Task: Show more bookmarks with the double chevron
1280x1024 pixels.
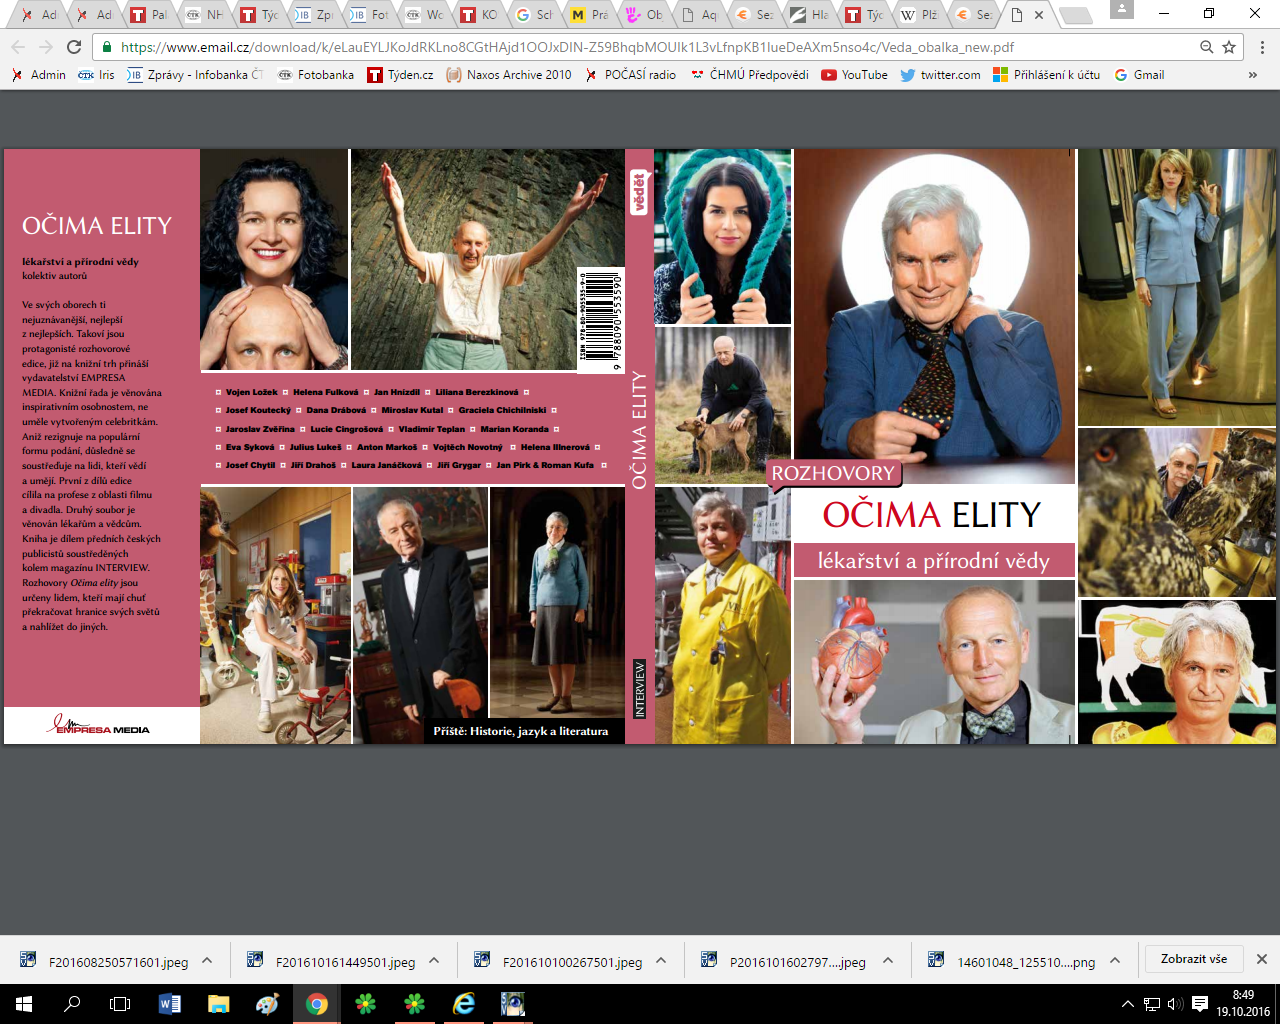Action: click(x=1253, y=75)
